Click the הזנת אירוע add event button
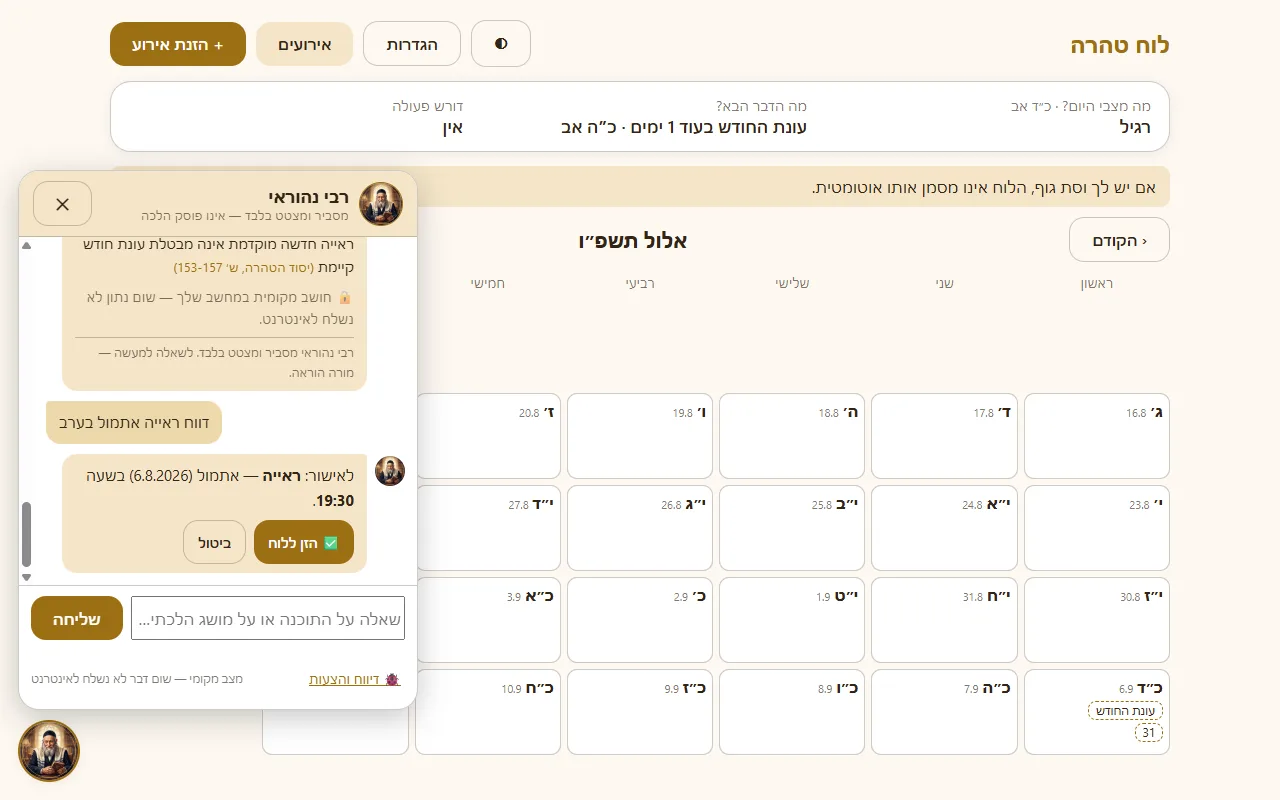The image size is (1280, 800). pos(178,44)
